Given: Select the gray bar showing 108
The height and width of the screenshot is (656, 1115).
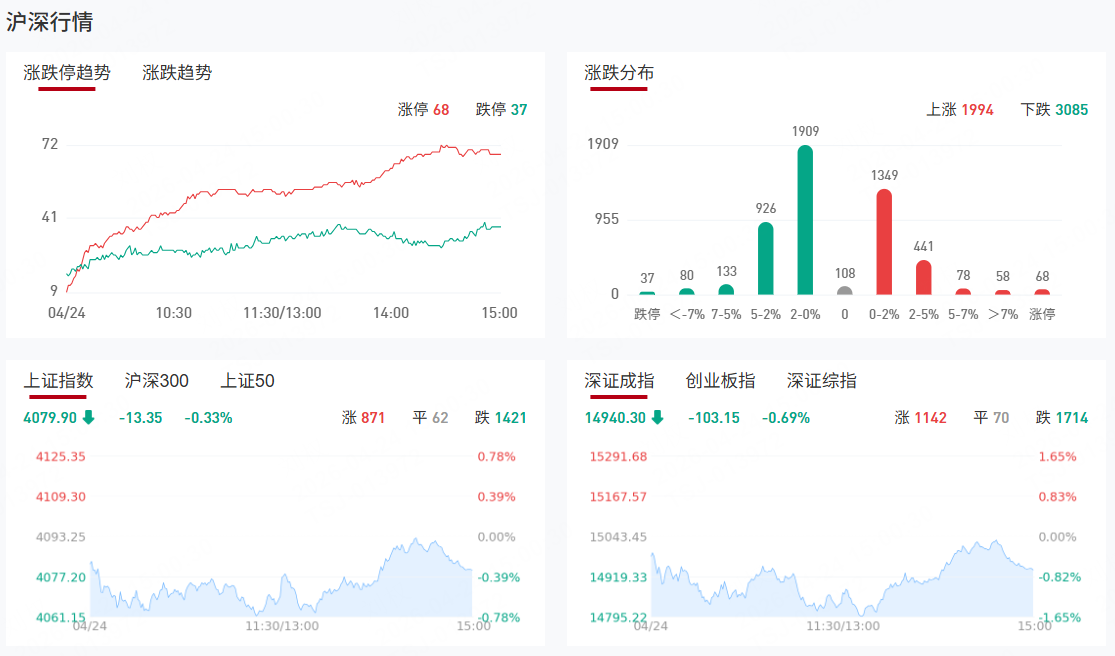Looking at the screenshot, I should (x=844, y=291).
